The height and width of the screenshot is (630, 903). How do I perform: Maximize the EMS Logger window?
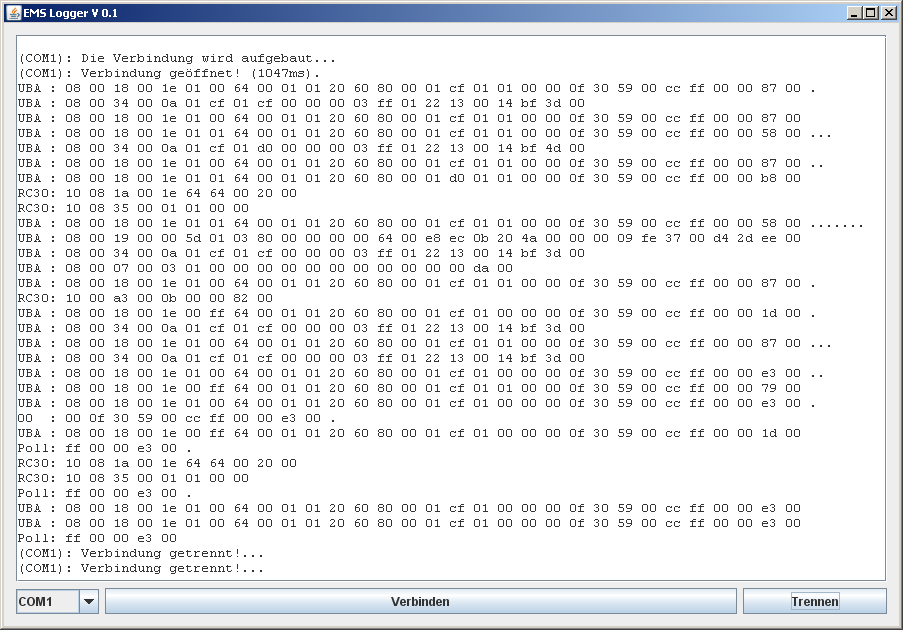(871, 13)
